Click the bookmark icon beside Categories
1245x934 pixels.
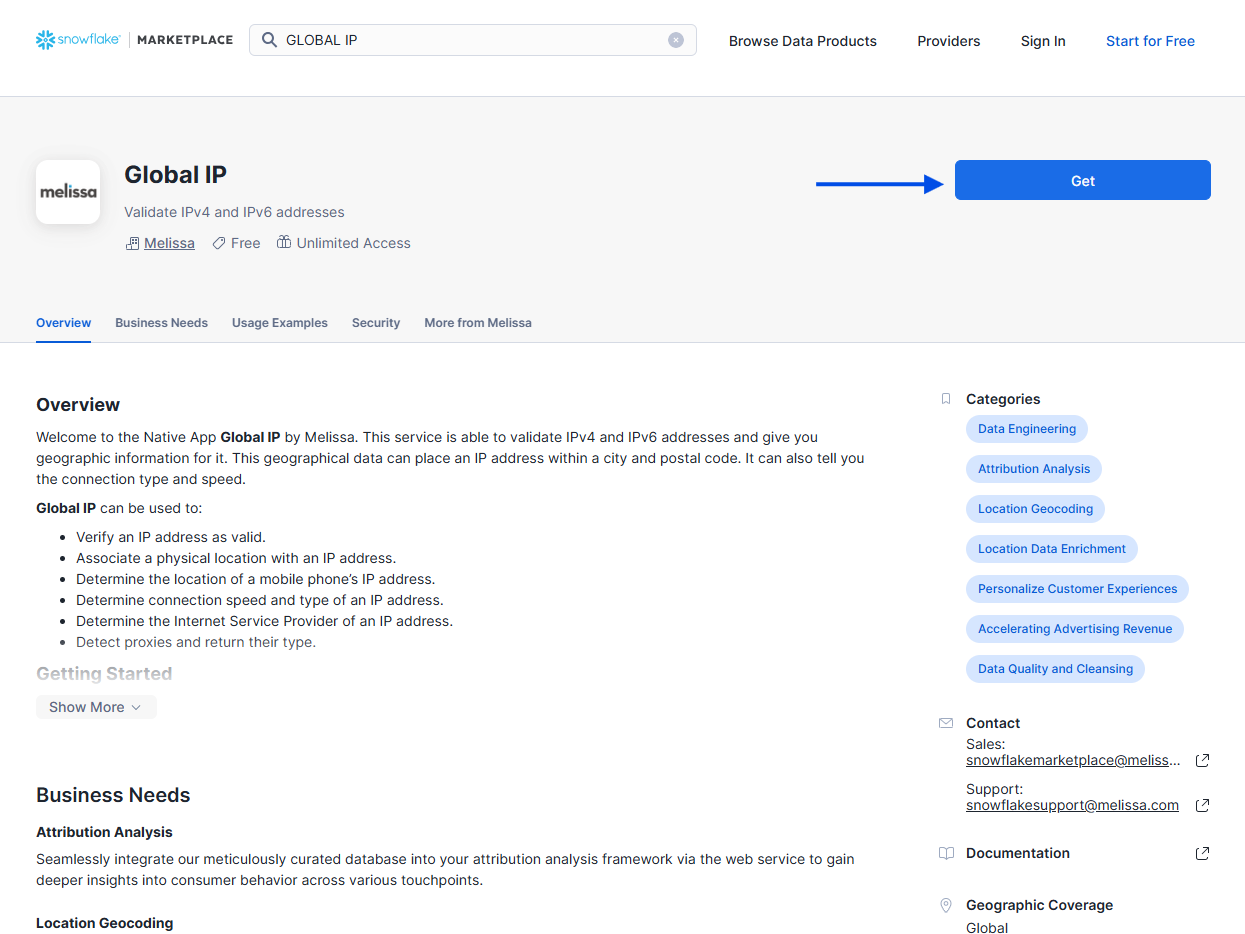tap(946, 399)
